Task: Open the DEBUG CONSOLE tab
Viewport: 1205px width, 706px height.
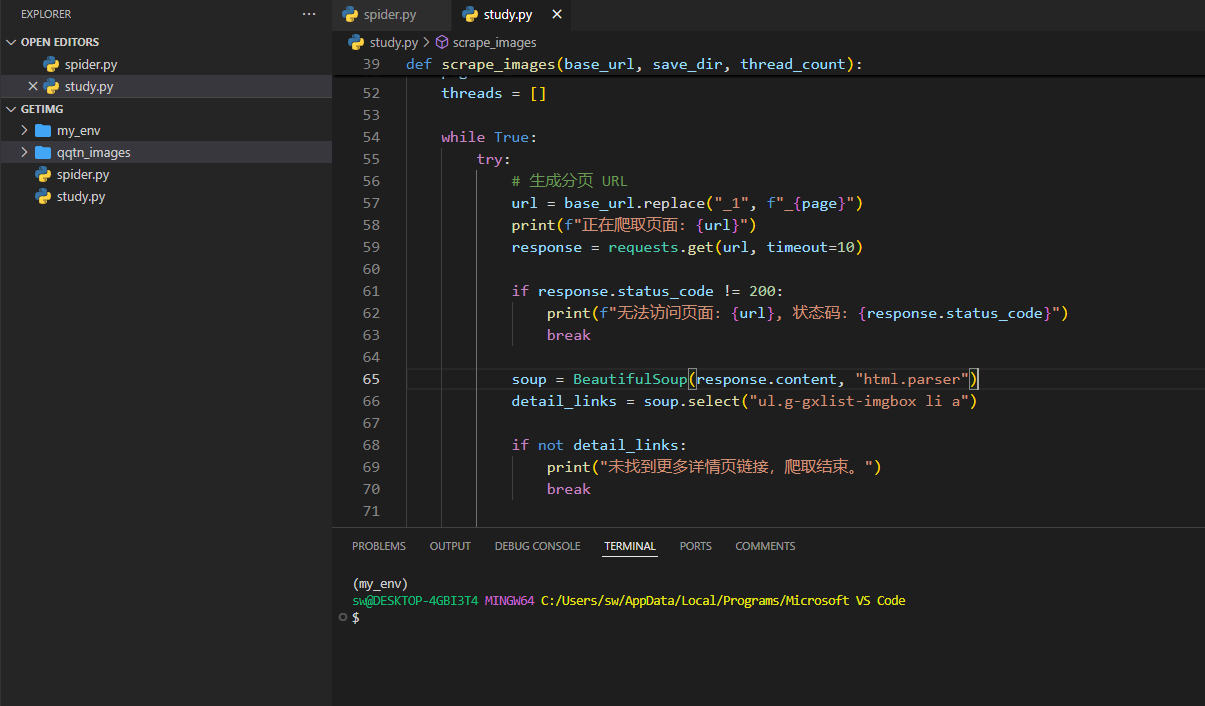Action: (x=537, y=546)
